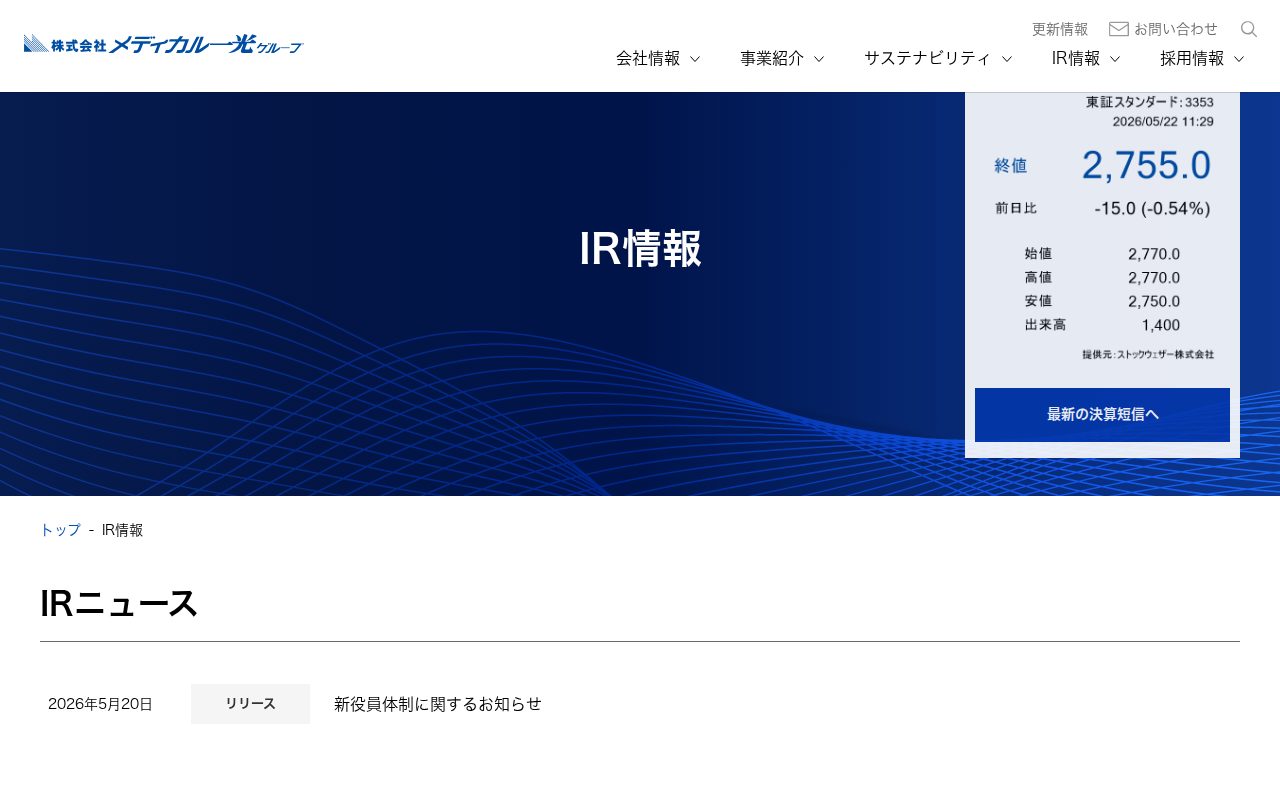This screenshot has width=1280, height=800.
Task: Click the 提供元：ストックウェザー株式会社 credit
Action: click(1148, 354)
